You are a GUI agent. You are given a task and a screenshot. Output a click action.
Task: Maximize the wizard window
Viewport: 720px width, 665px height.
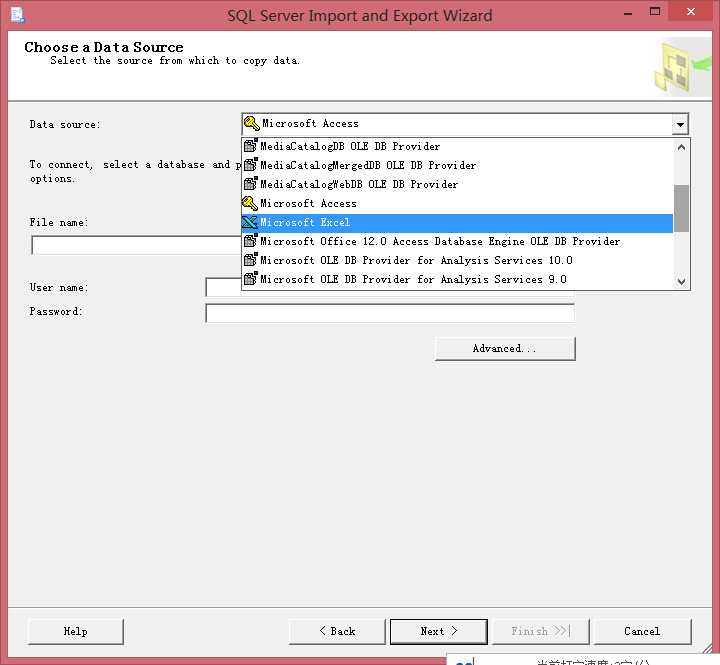tap(655, 12)
